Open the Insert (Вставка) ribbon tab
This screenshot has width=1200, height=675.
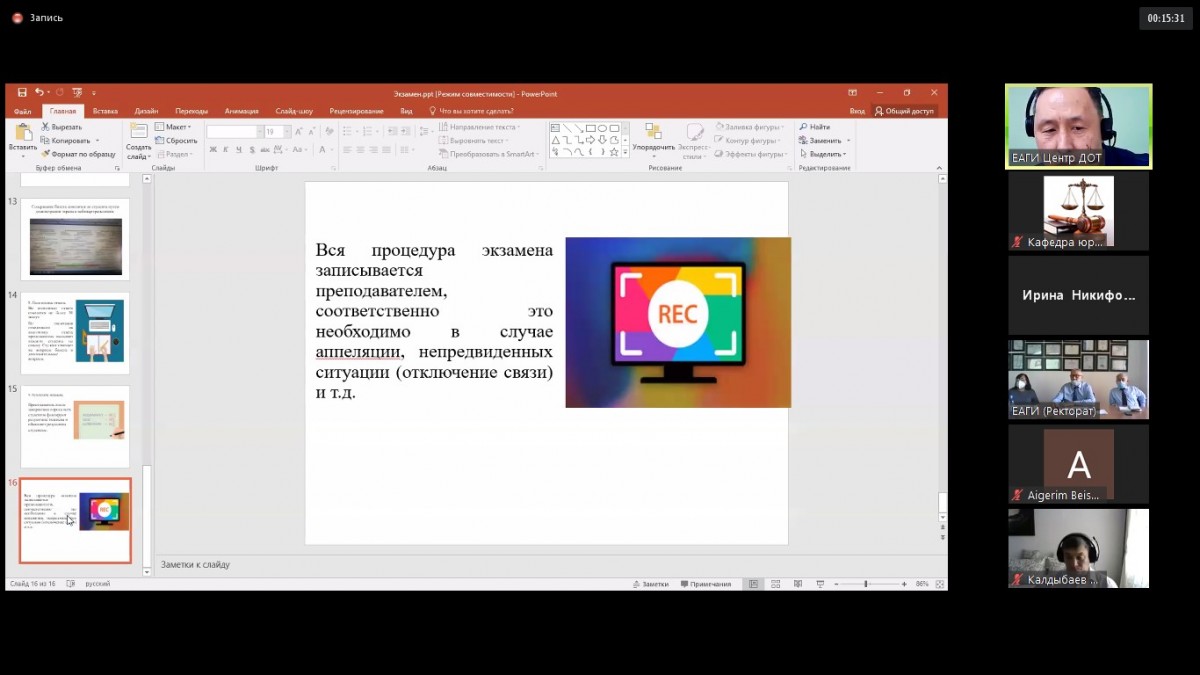coord(105,111)
